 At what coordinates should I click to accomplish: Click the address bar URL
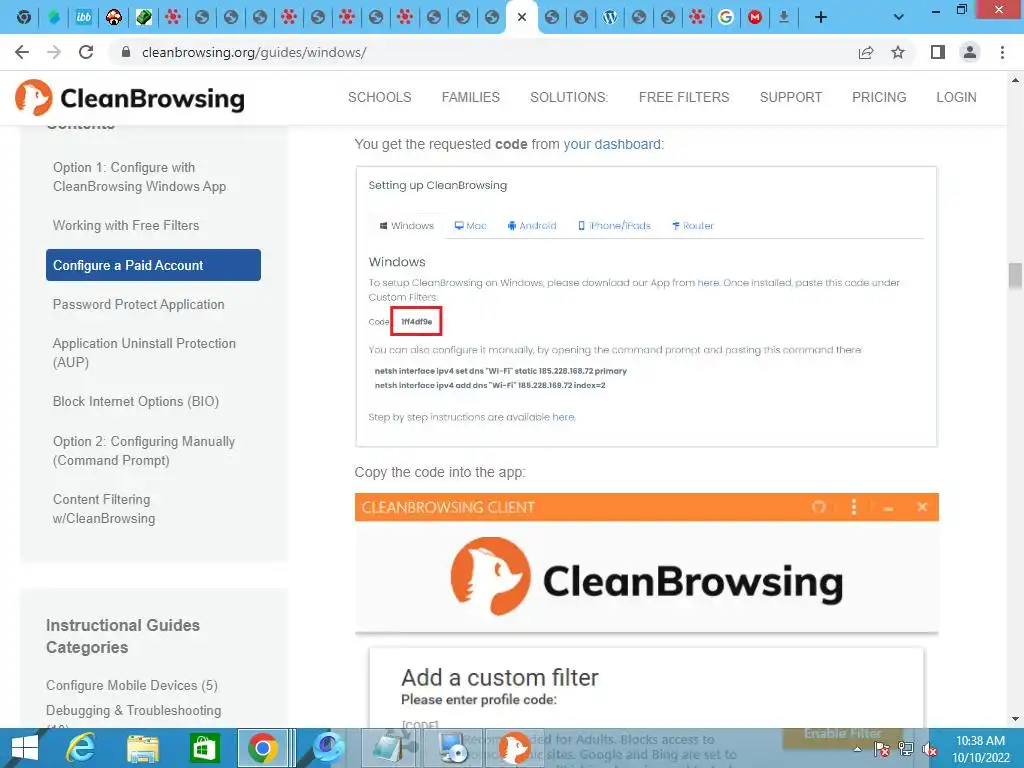[x=254, y=52]
